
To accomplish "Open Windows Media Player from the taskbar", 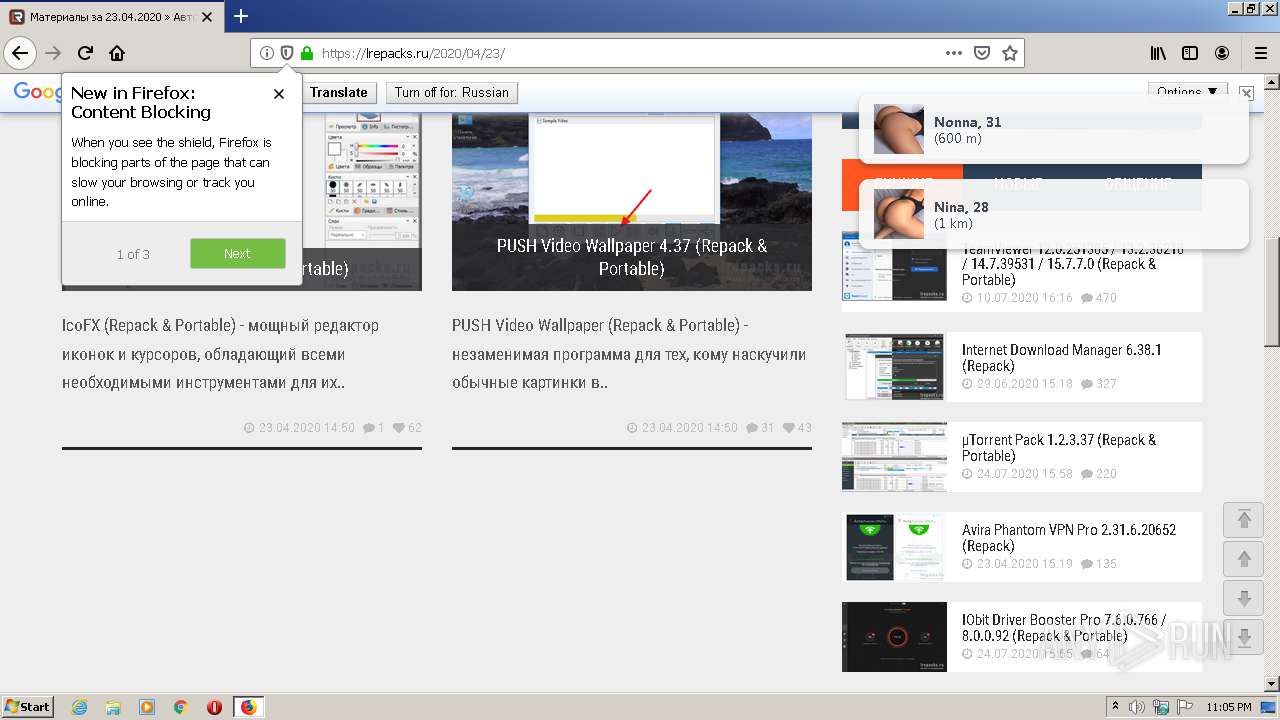I will tap(147, 707).
